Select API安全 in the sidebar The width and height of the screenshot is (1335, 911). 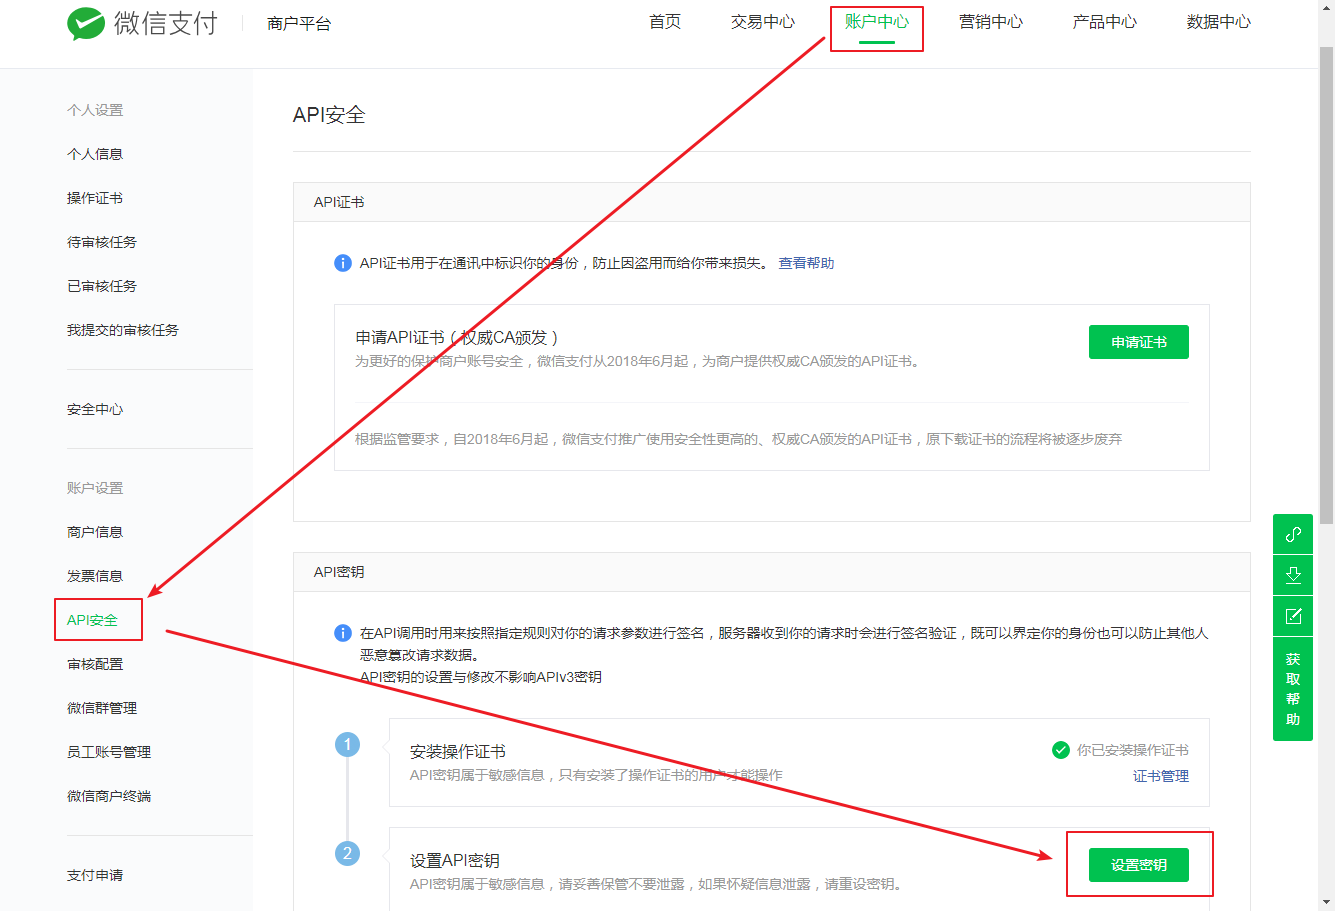click(92, 620)
